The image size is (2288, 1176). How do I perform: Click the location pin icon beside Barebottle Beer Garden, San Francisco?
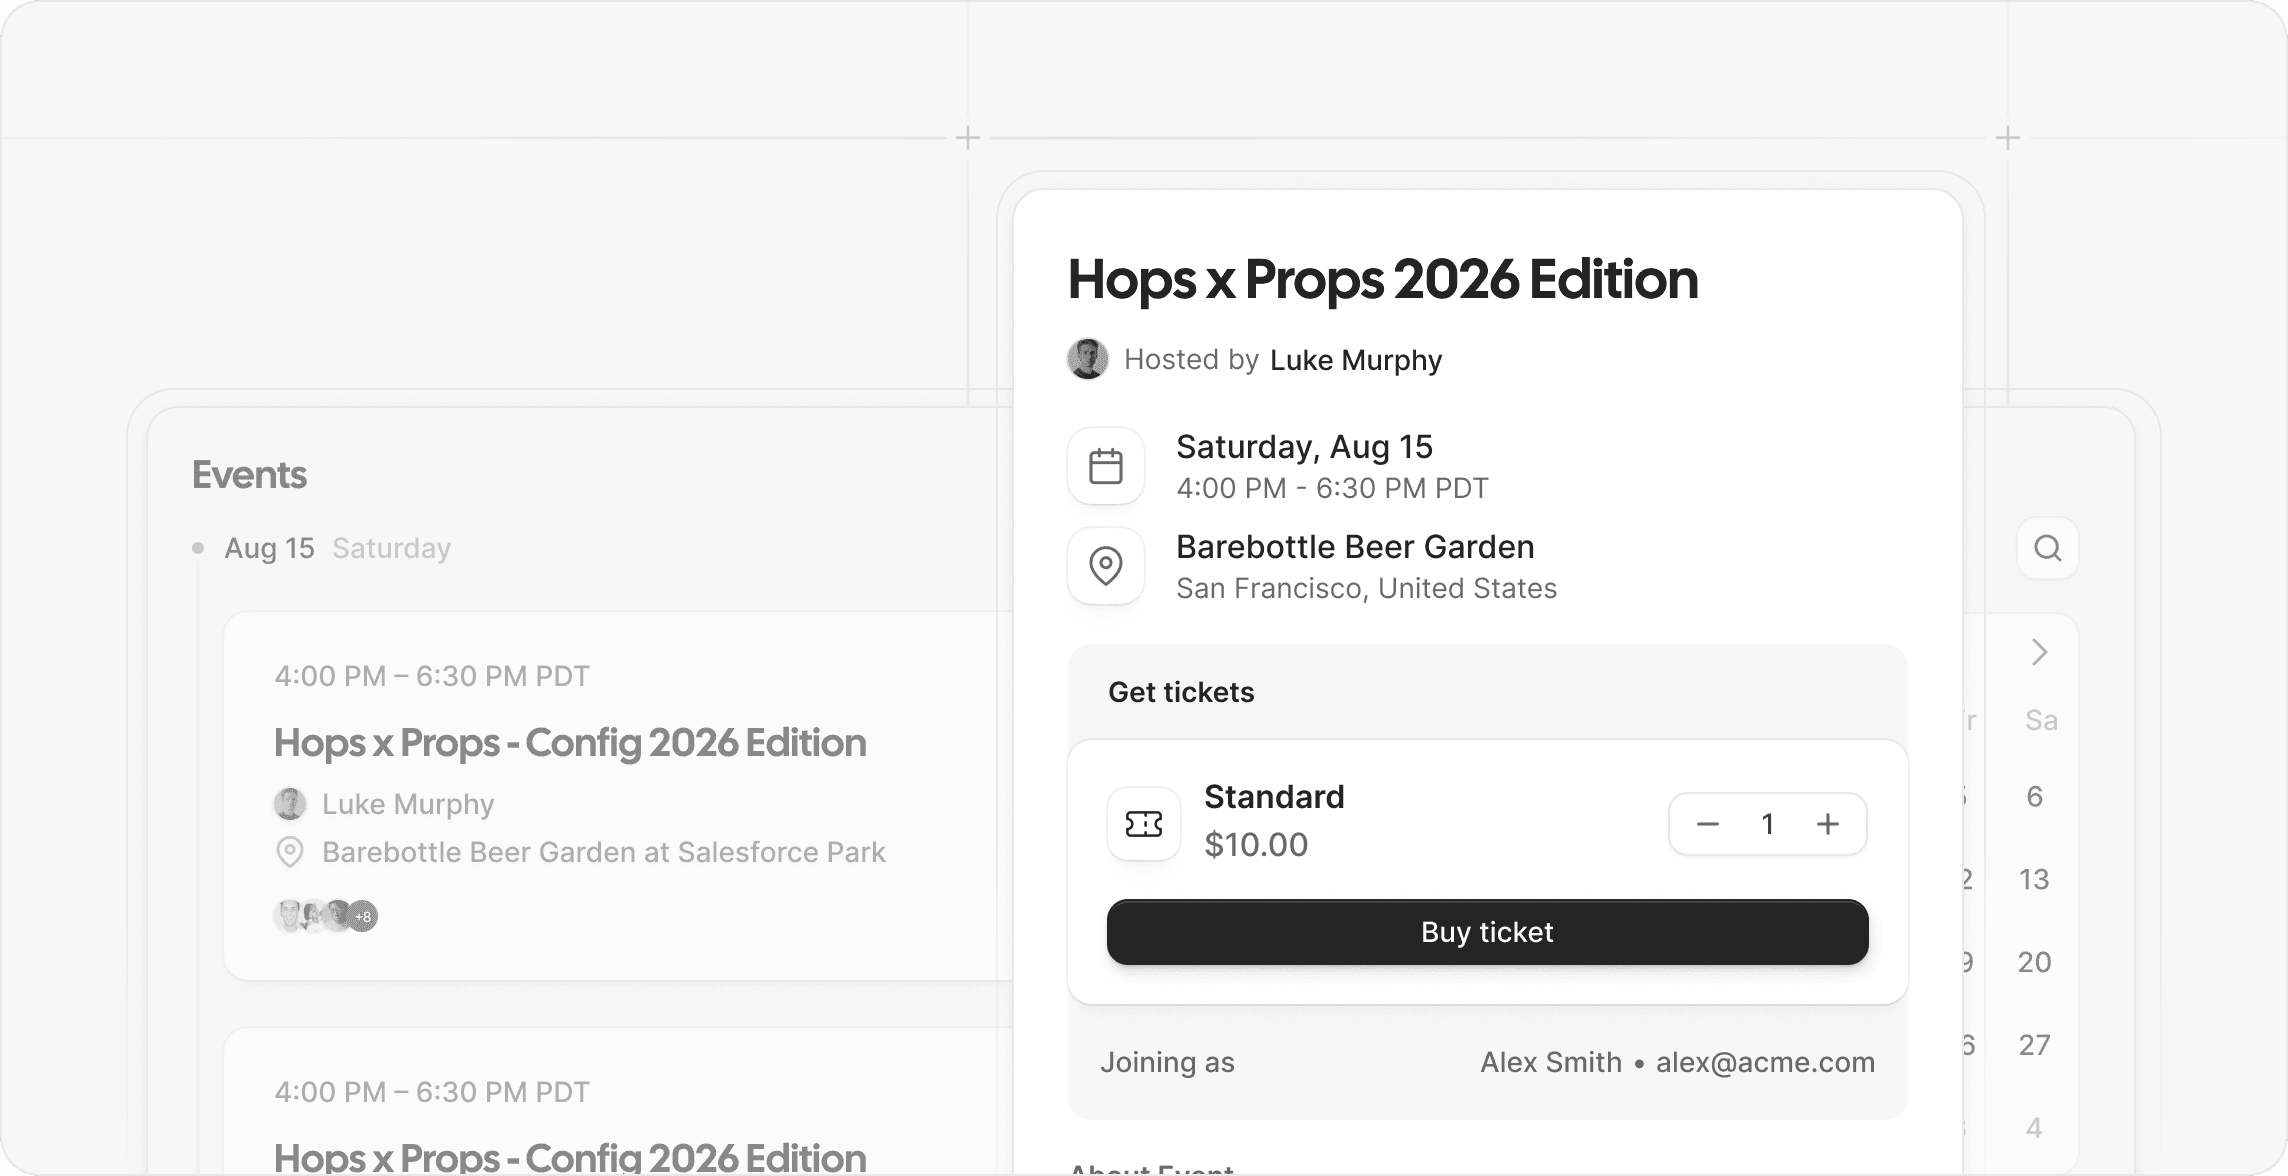1106,566
